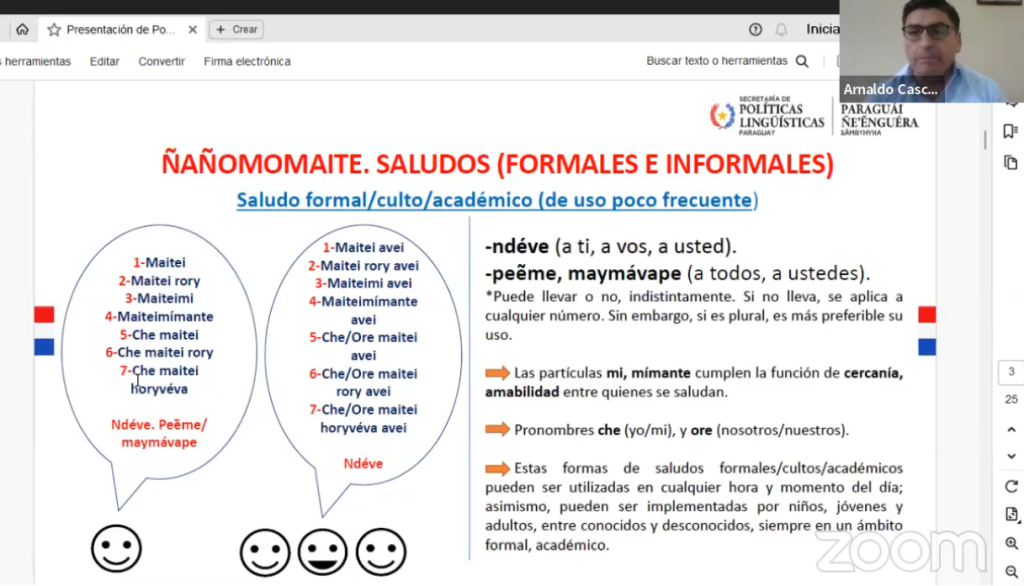Click the Iniciar sesión text

822,29
